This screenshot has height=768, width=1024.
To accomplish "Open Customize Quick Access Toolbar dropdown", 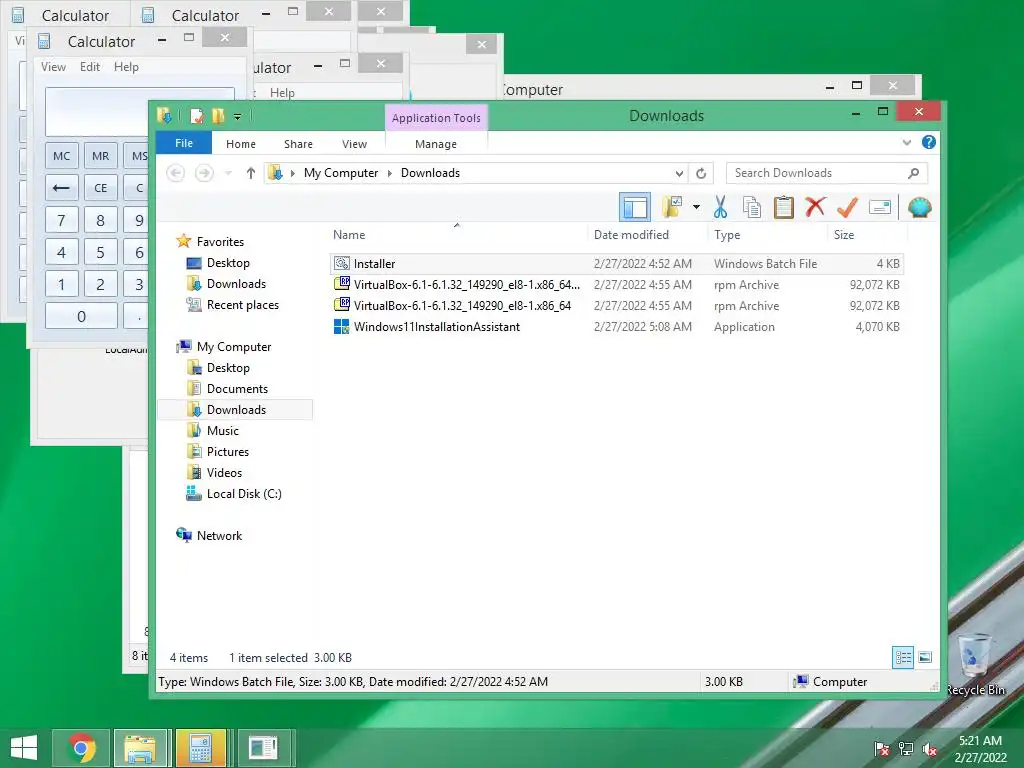I will [238, 117].
